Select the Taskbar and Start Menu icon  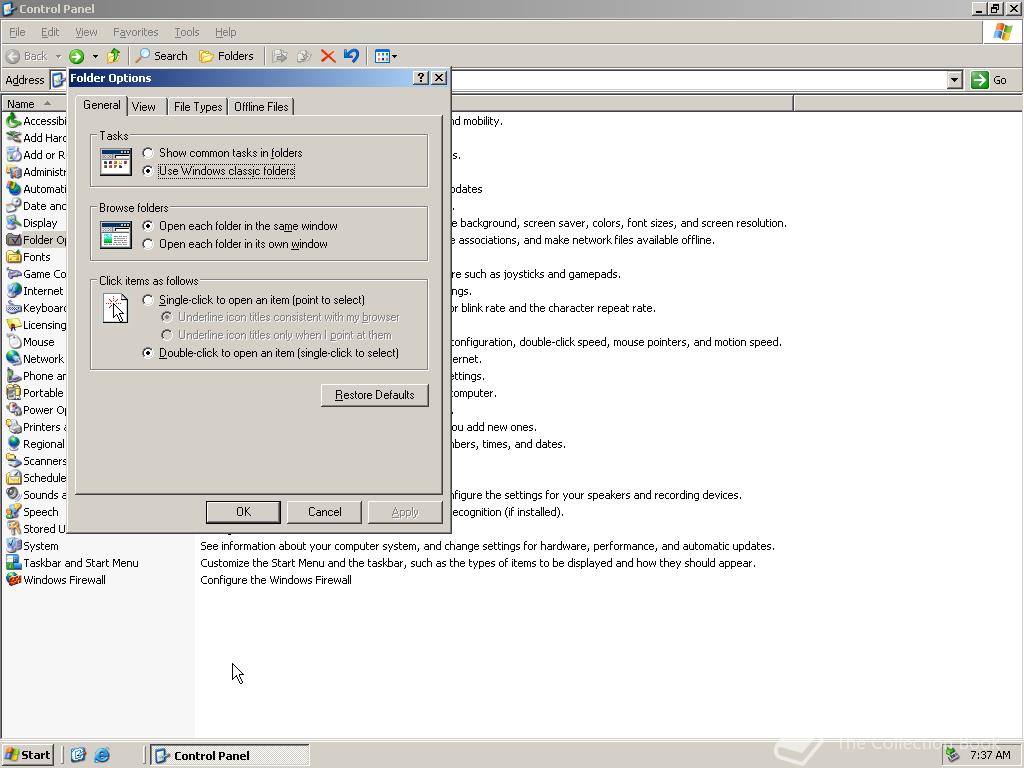[x=14, y=563]
